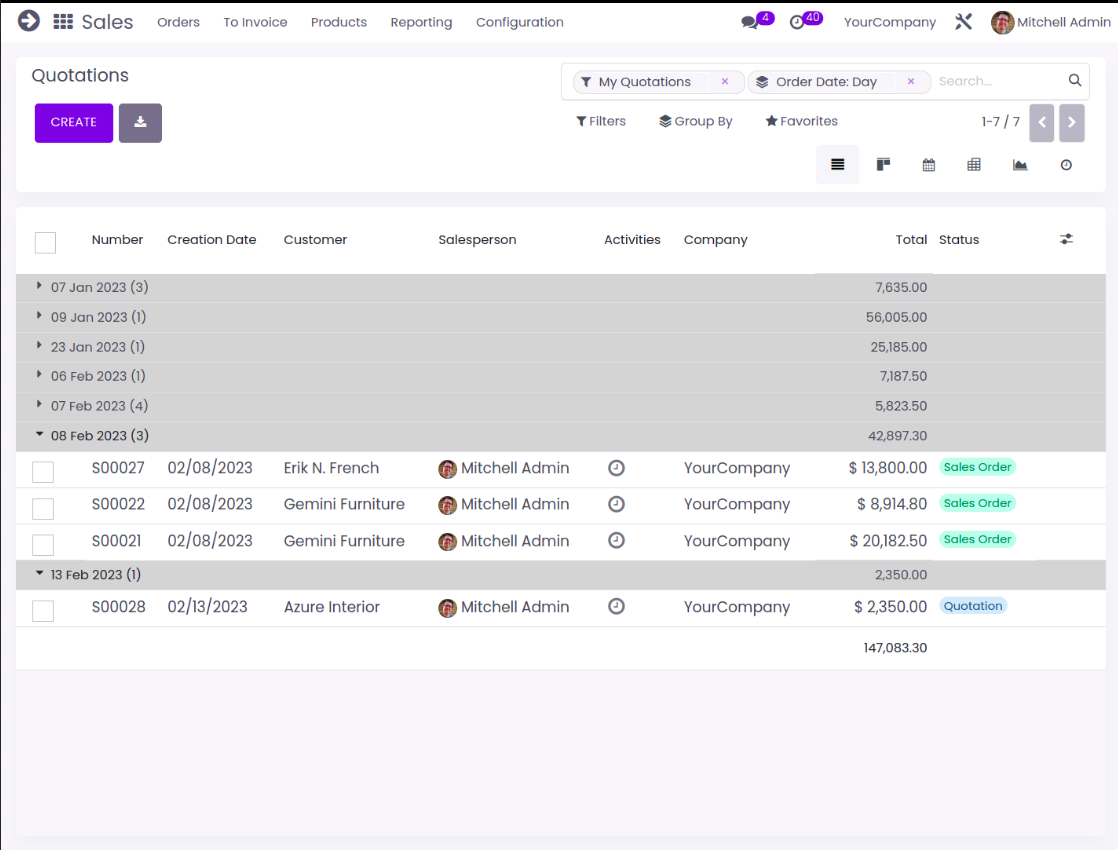Image resolution: width=1118 pixels, height=850 pixels.
Task: Toggle the select-all header checkbox
Action: 45,242
